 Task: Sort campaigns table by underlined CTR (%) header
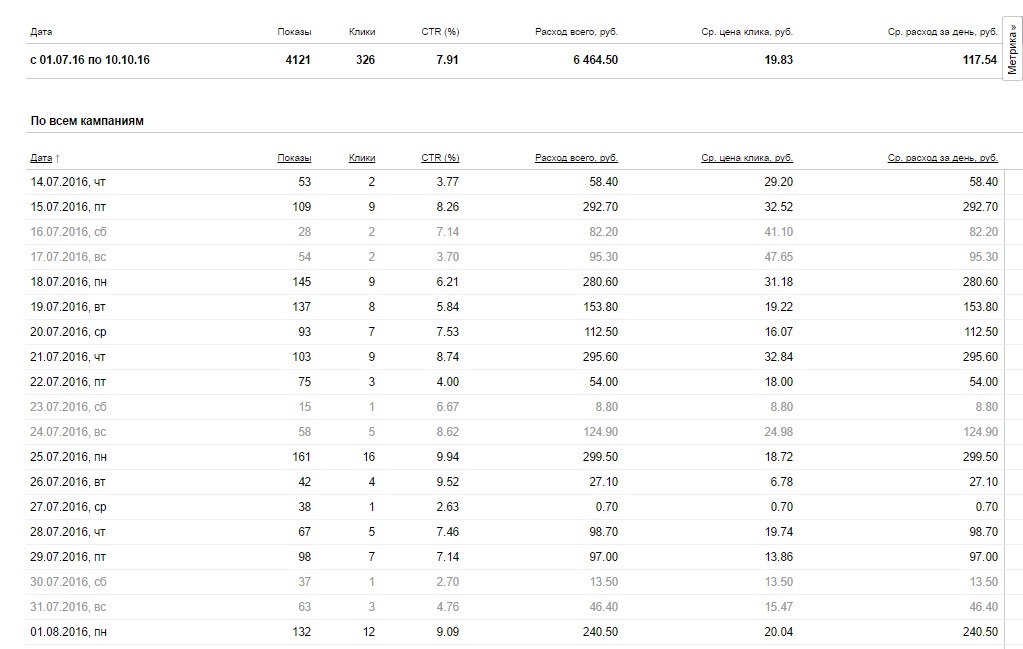click(x=440, y=158)
